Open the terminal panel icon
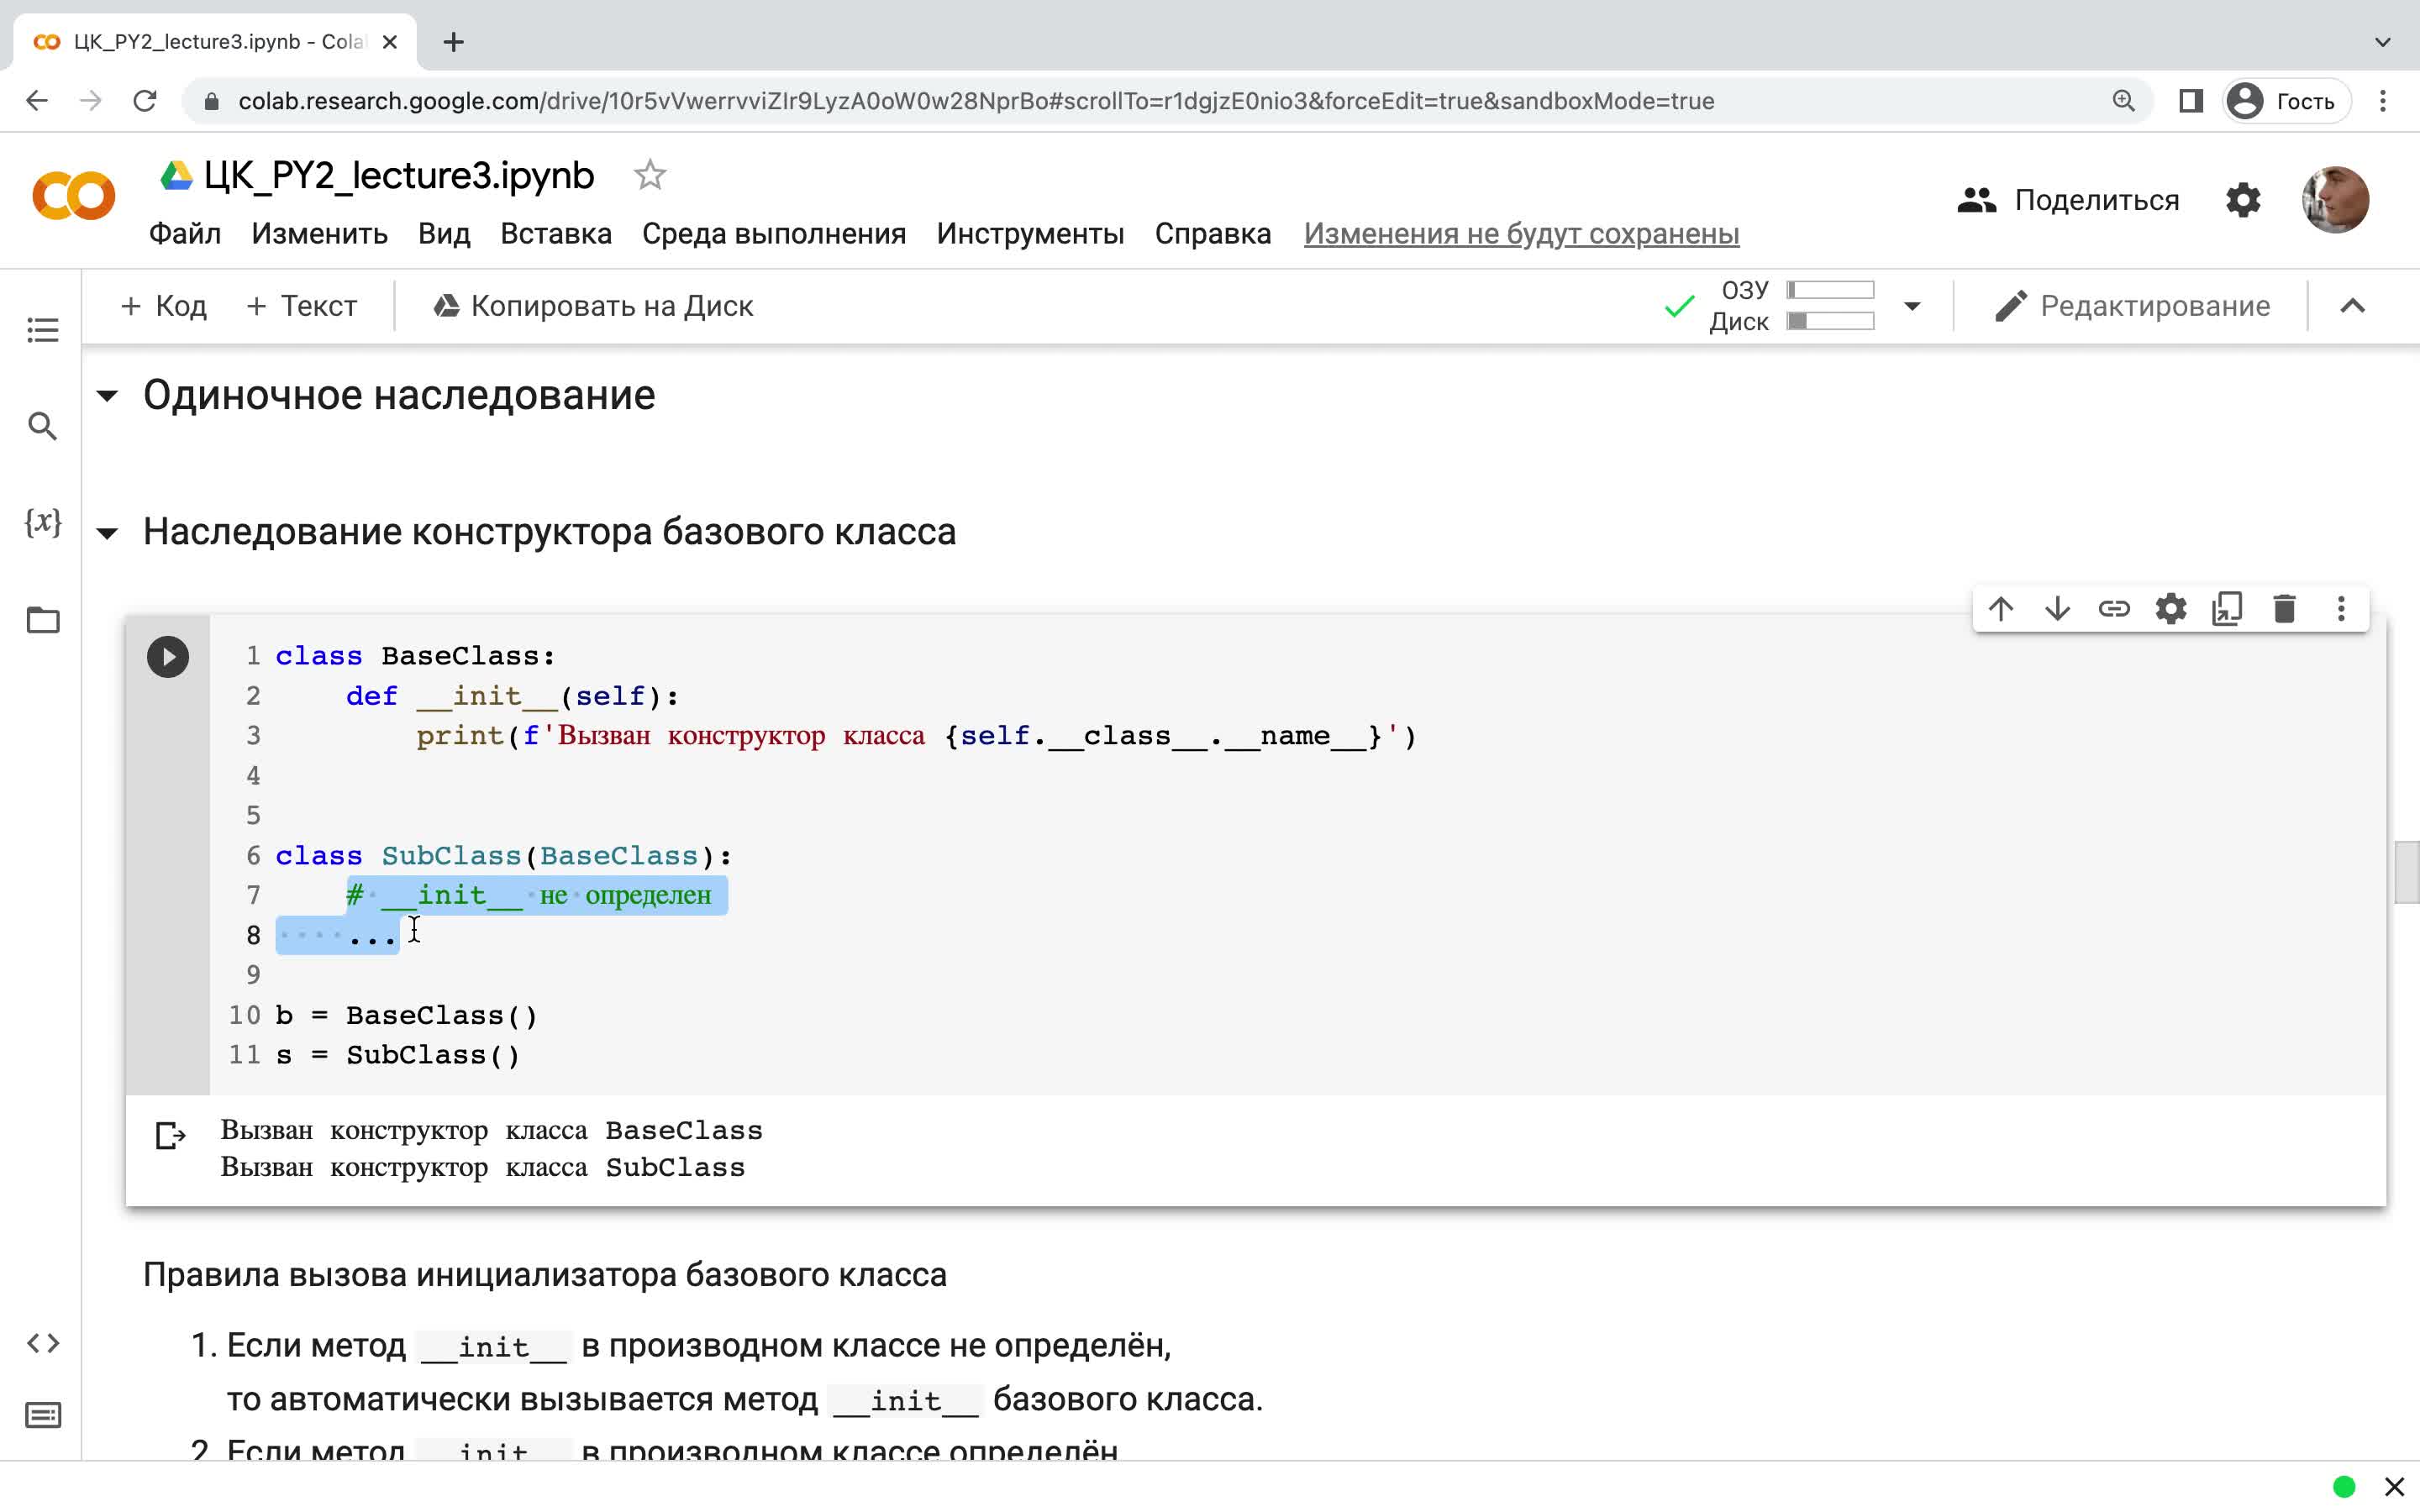The height and width of the screenshot is (1512, 2420). tap(42, 1415)
